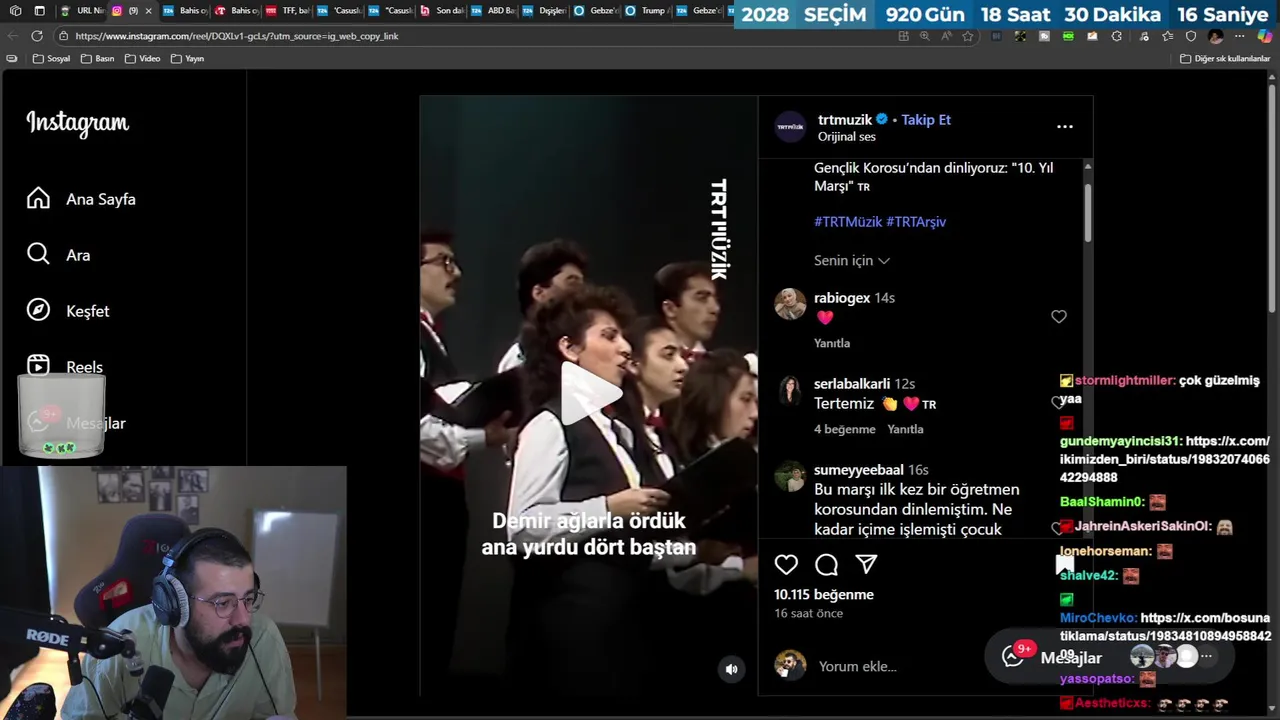Open the Video bookmarks folder
Image resolution: width=1280 pixels, height=720 pixels.
pos(142,59)
